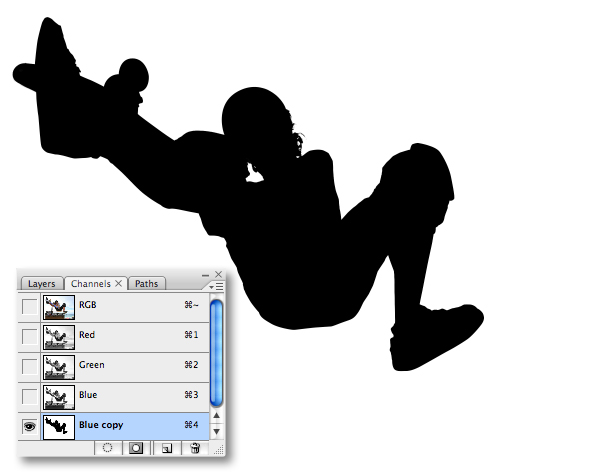This screenshot has height=473, width=600.
Task: Select the RGB thumbnail
Action: point(59,307)
